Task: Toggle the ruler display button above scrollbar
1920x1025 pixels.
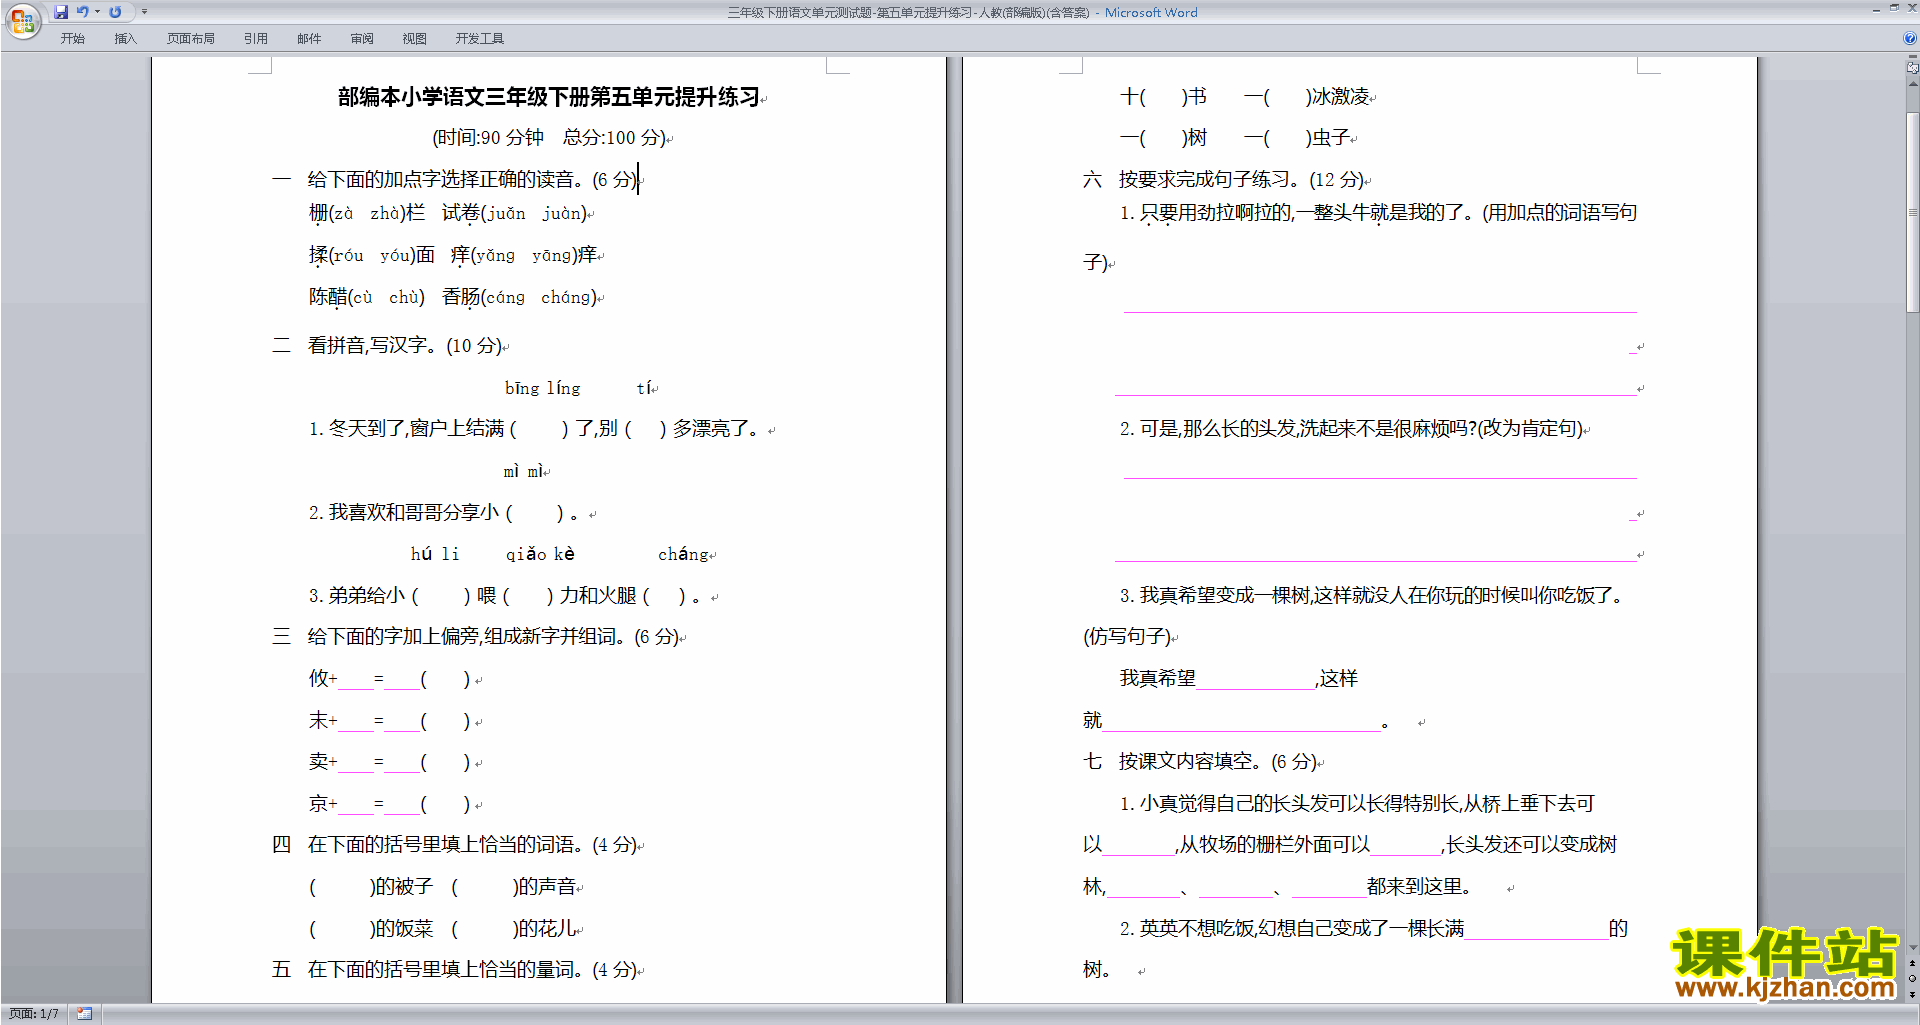Action: click(x=1912, y=68)
